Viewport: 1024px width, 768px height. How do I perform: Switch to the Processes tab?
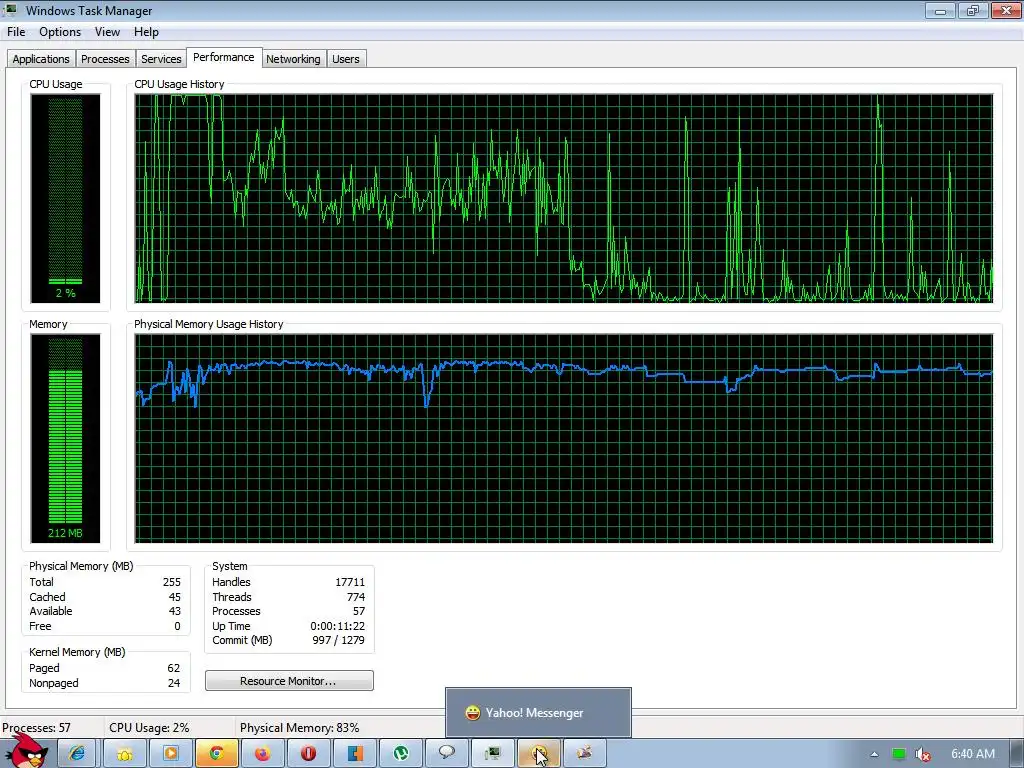point(105,59)
